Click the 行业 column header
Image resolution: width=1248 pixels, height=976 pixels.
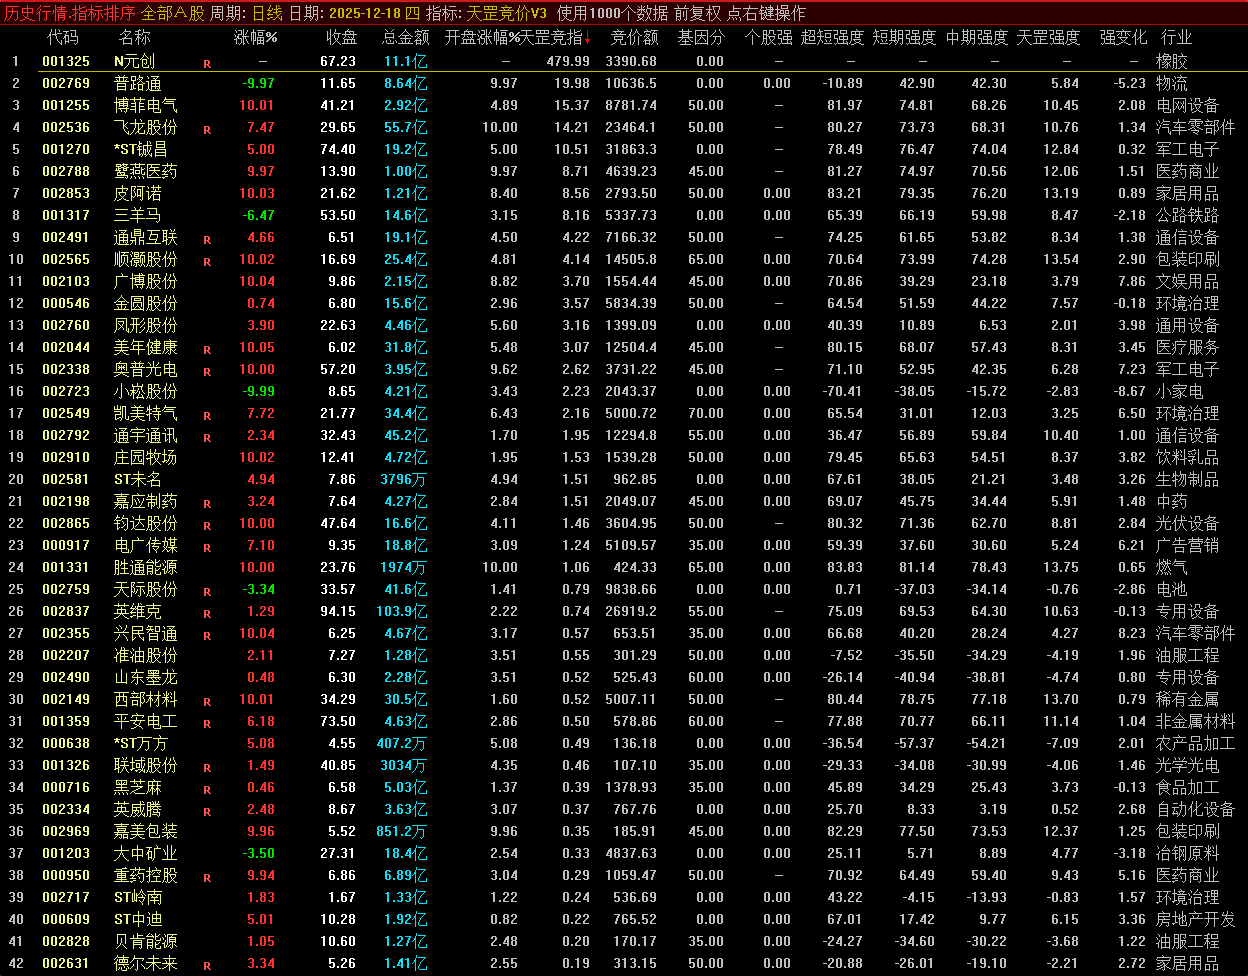coord(1176,38)
